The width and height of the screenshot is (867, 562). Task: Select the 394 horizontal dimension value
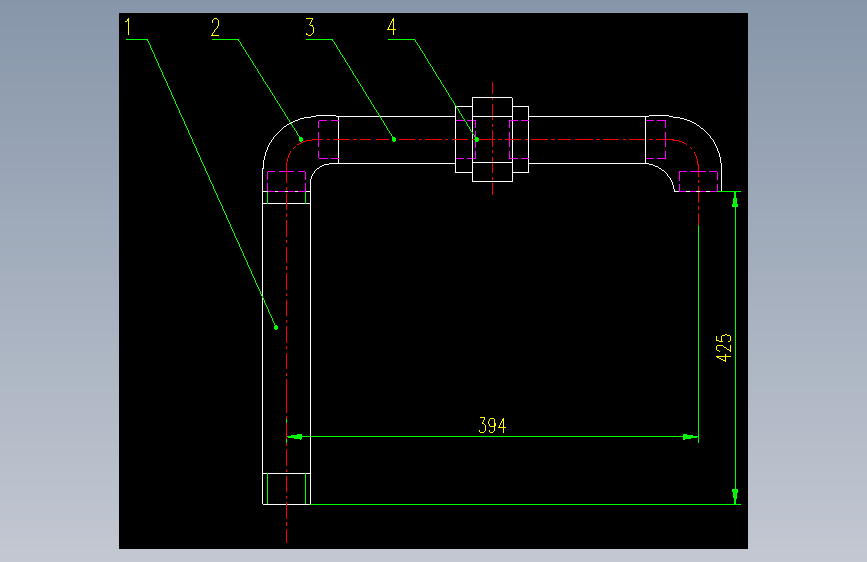pos(492,425)
